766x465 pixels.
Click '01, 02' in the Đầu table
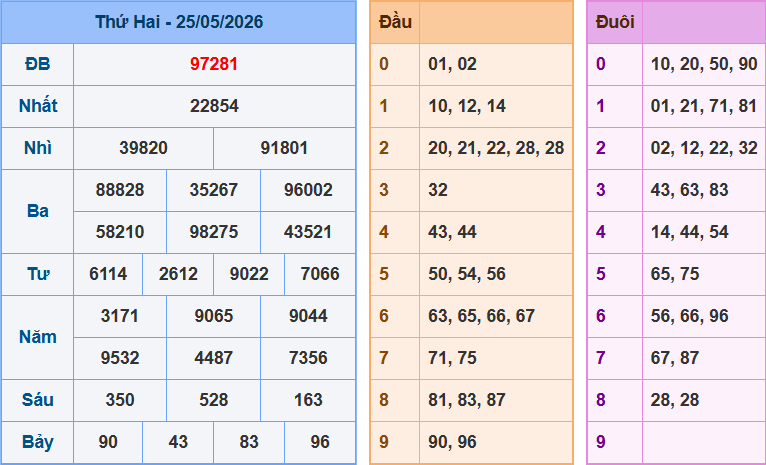[x=452, y=64]
